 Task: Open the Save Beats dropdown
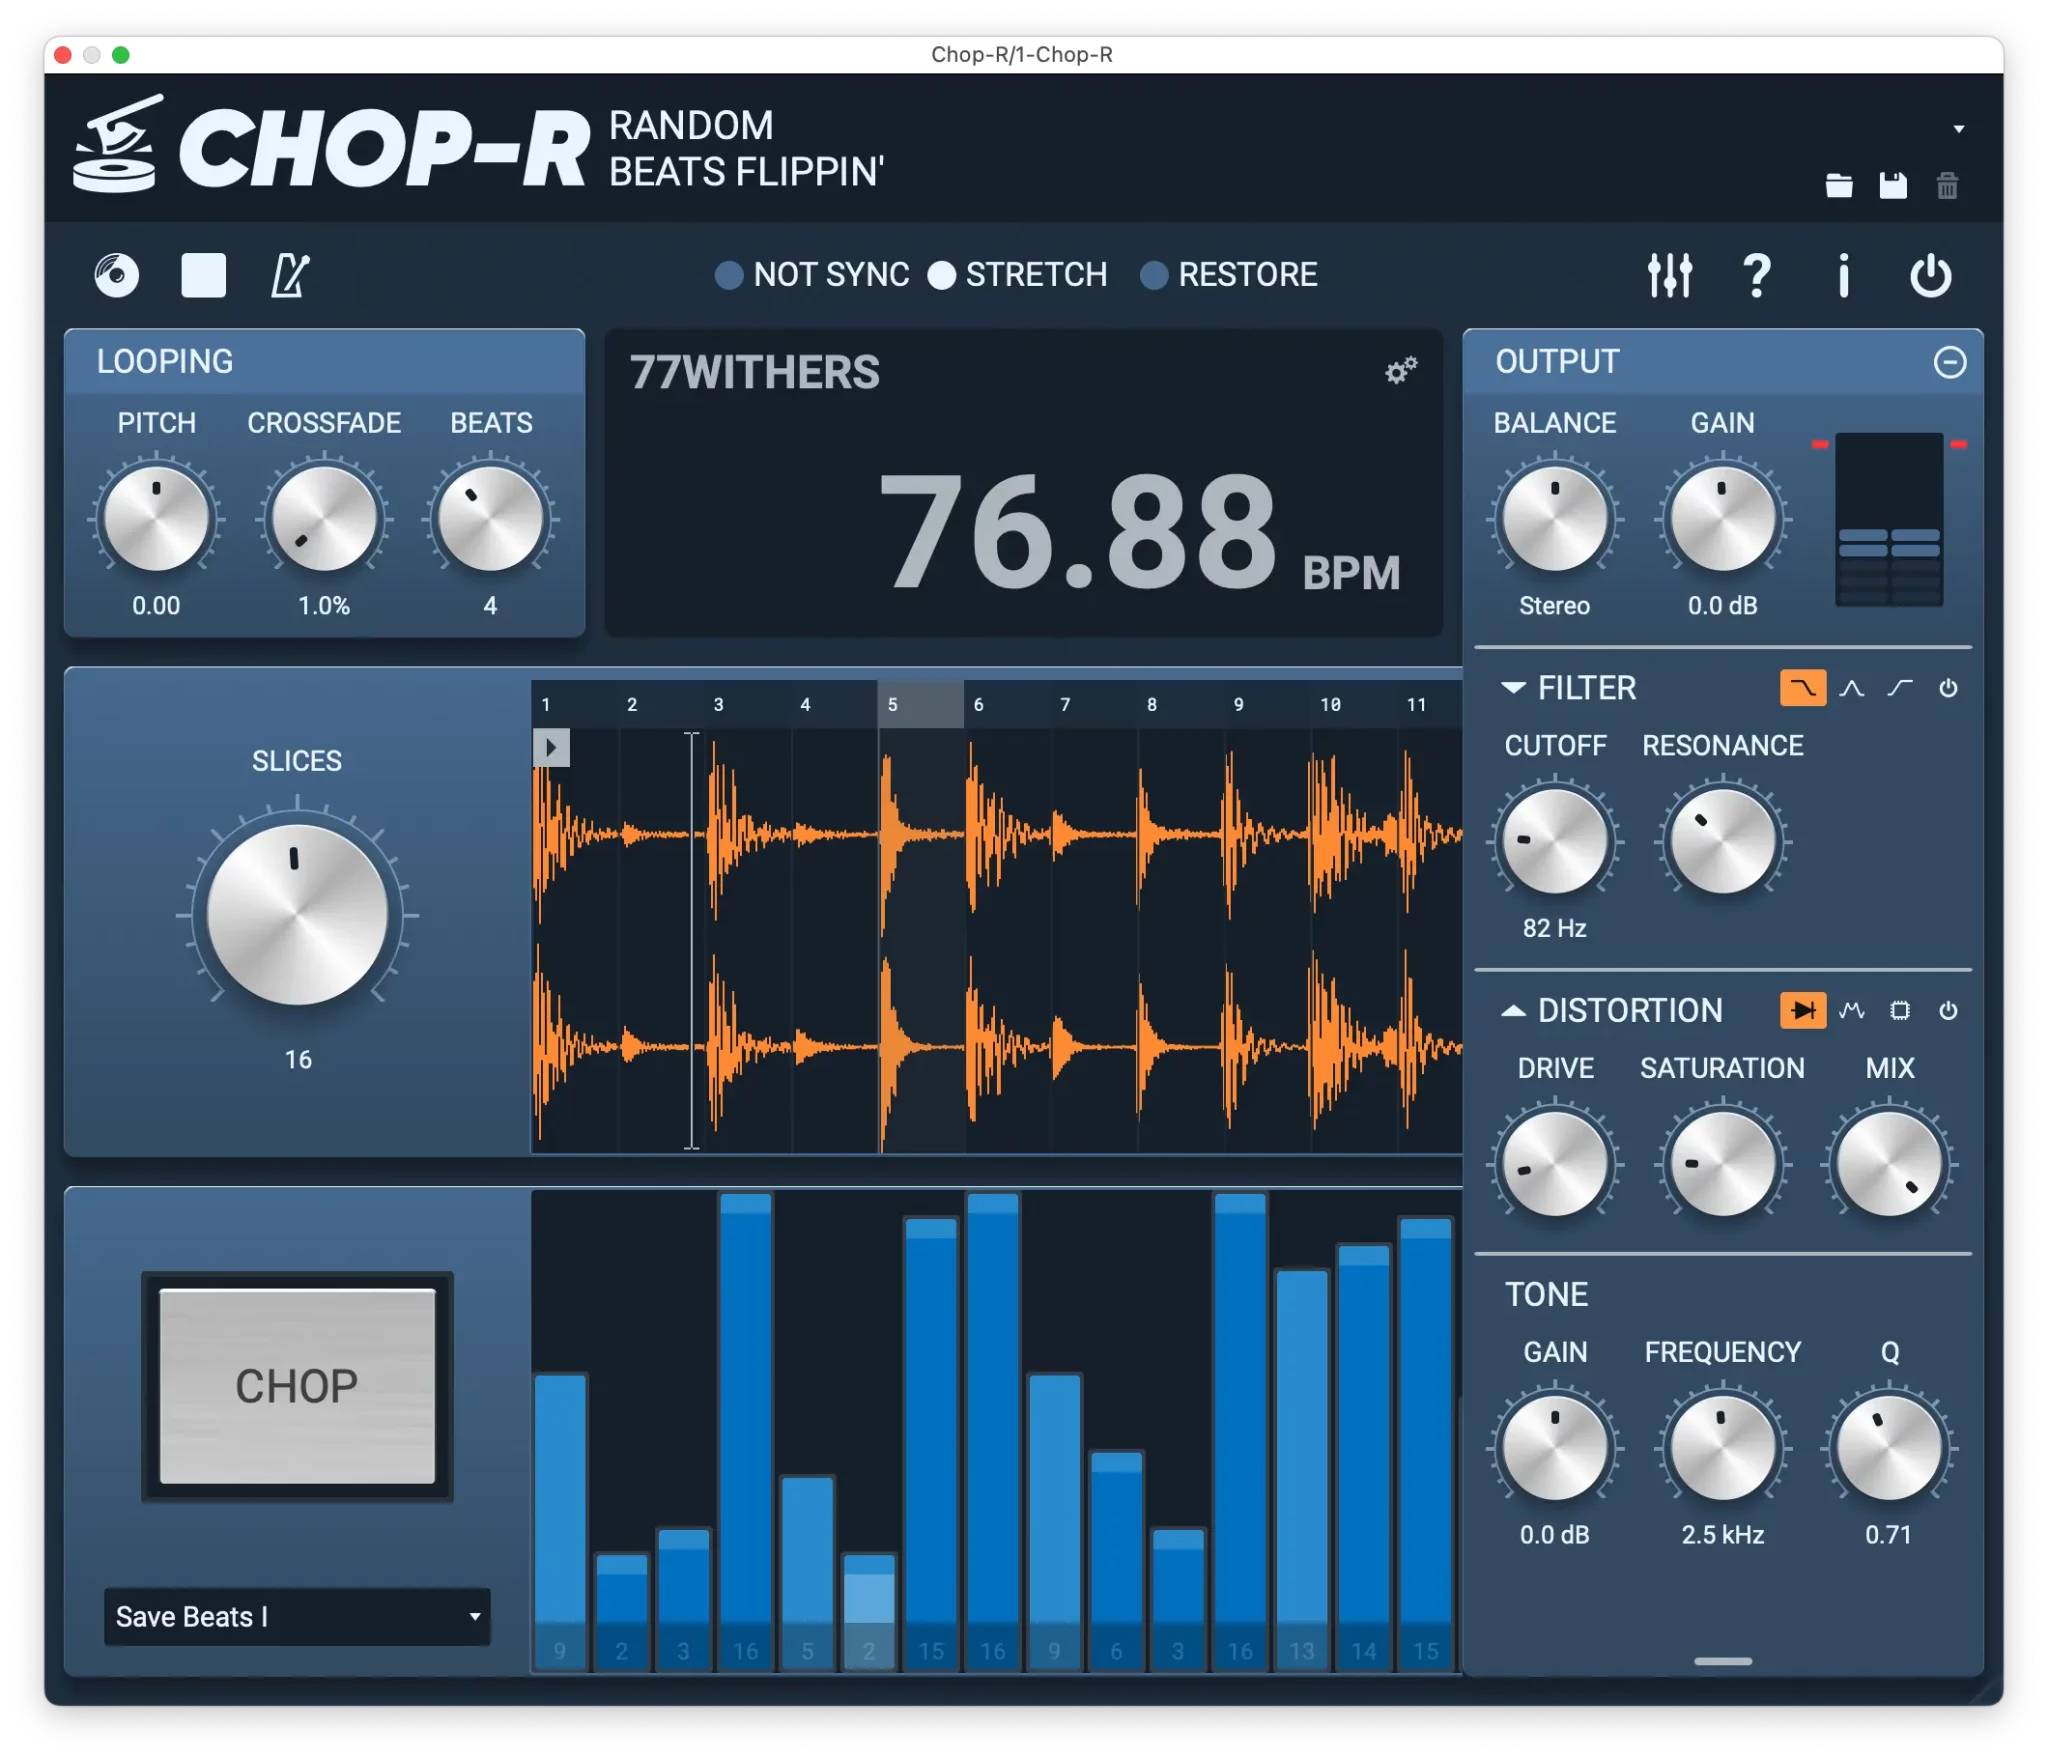[x=297, y=1616]
